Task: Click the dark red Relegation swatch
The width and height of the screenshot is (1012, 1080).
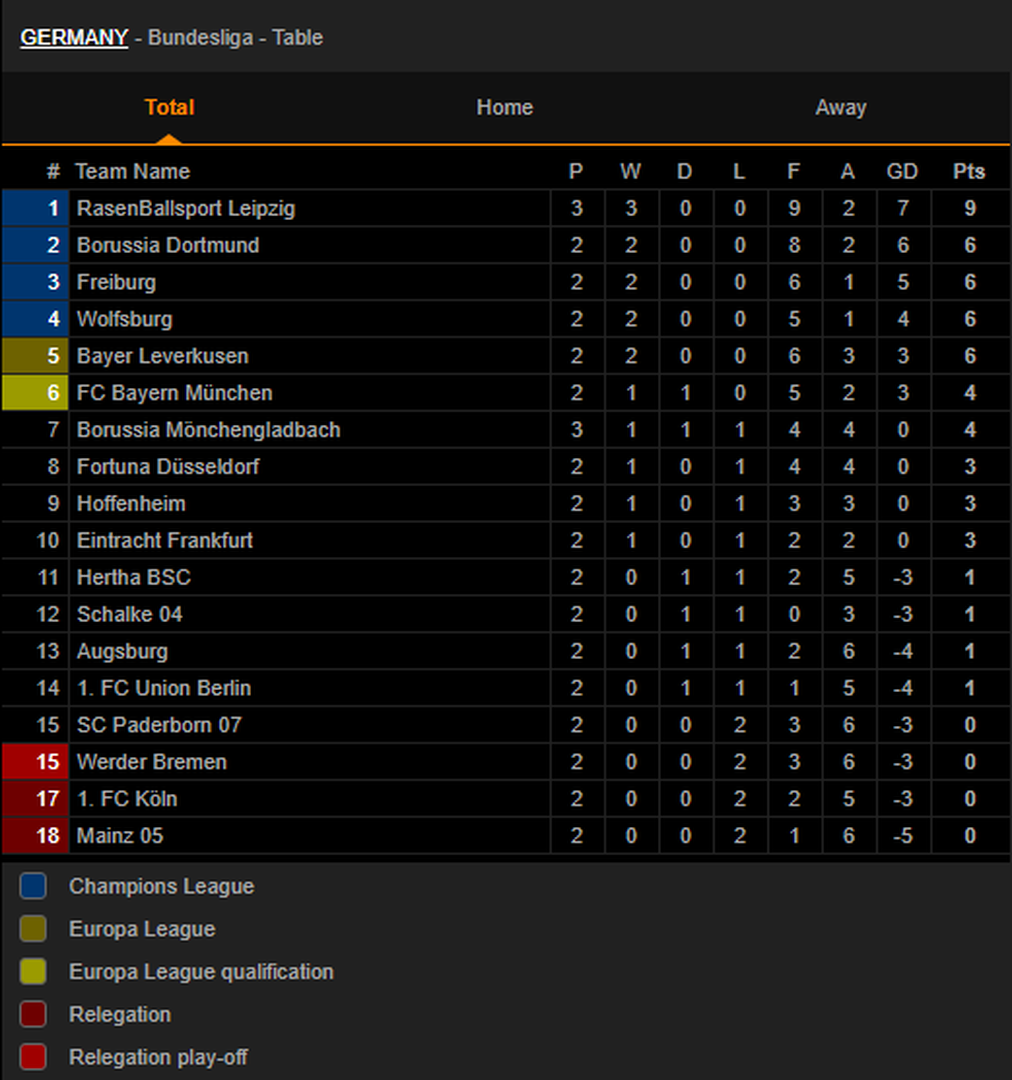Action: [33, 1014]
